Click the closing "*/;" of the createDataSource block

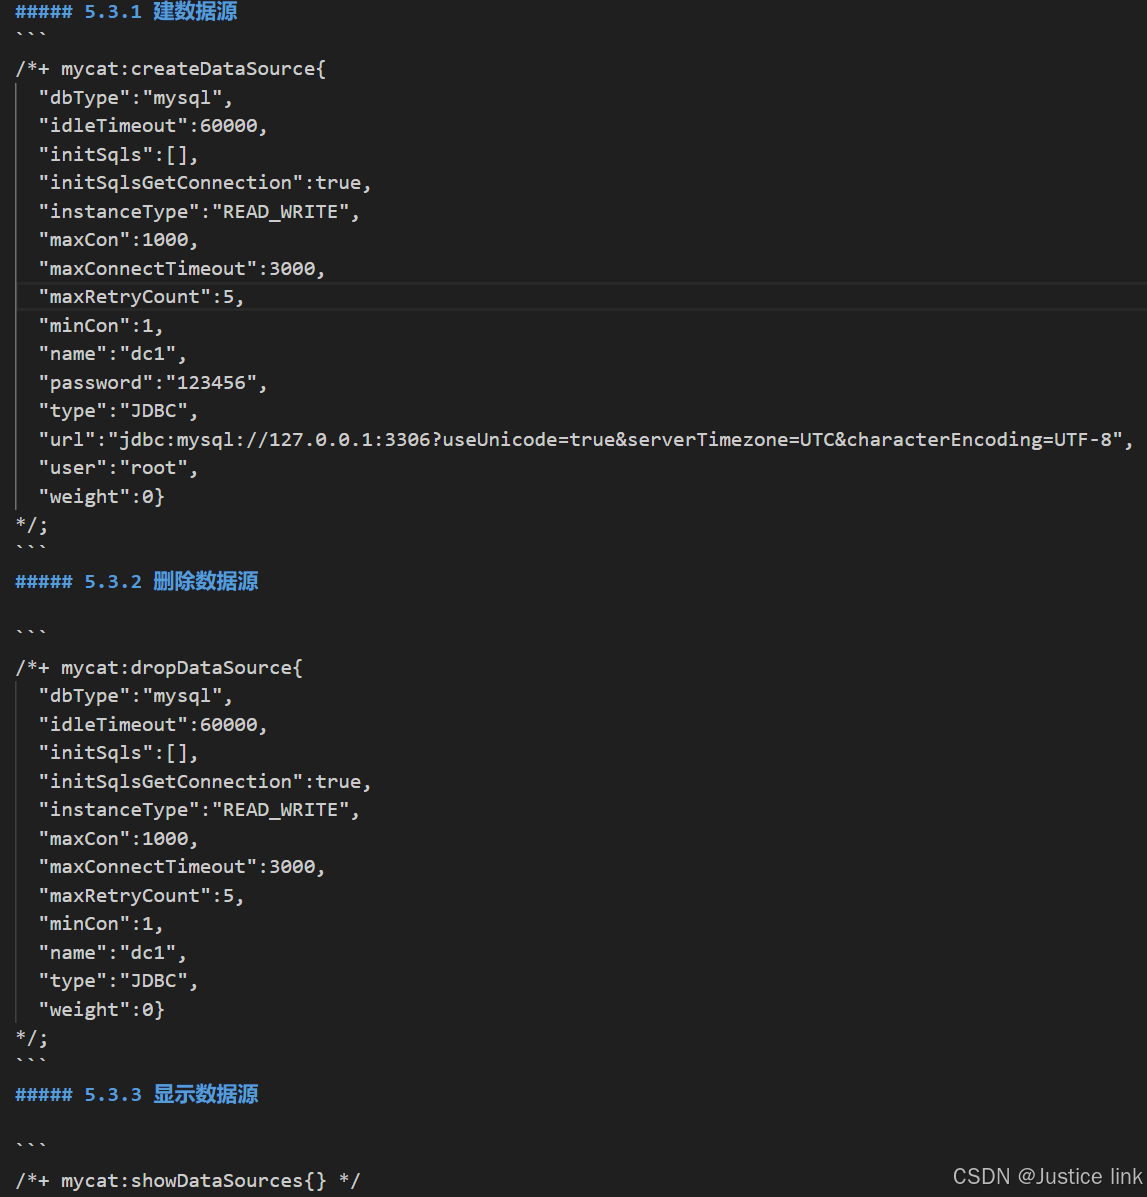point(31,525)
